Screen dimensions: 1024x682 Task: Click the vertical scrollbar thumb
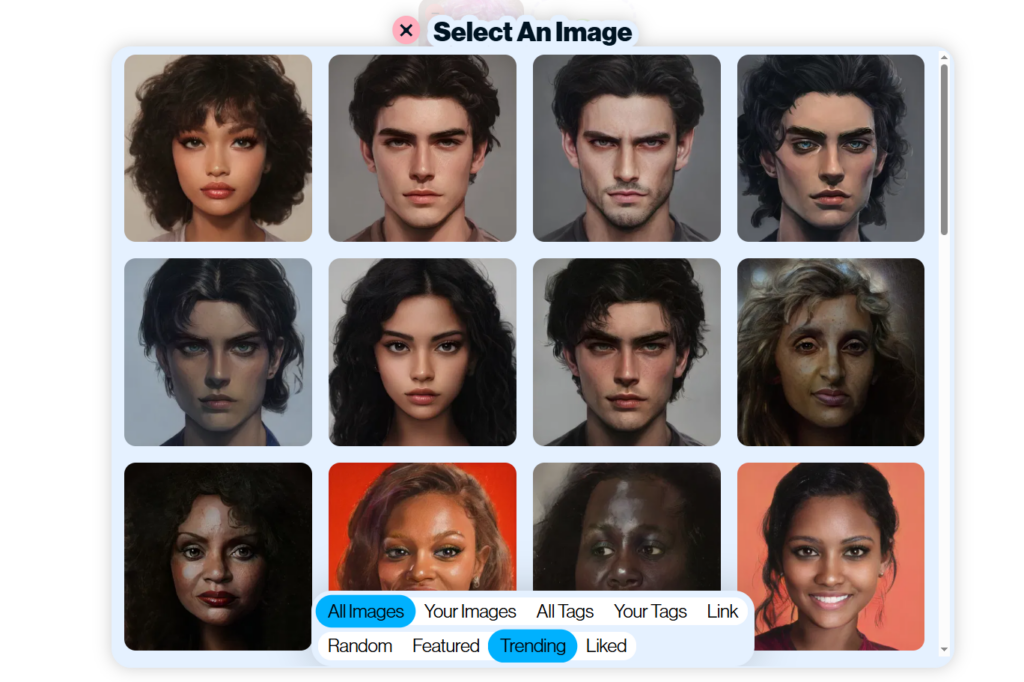point(944,150)
